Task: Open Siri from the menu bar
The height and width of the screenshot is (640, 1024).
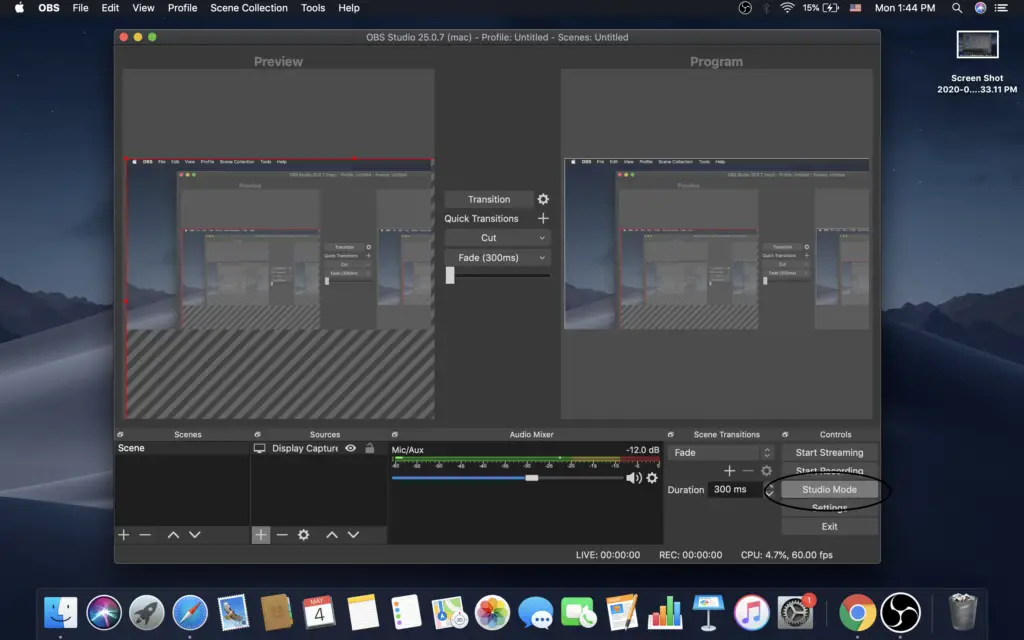Action: click(980, 8)
